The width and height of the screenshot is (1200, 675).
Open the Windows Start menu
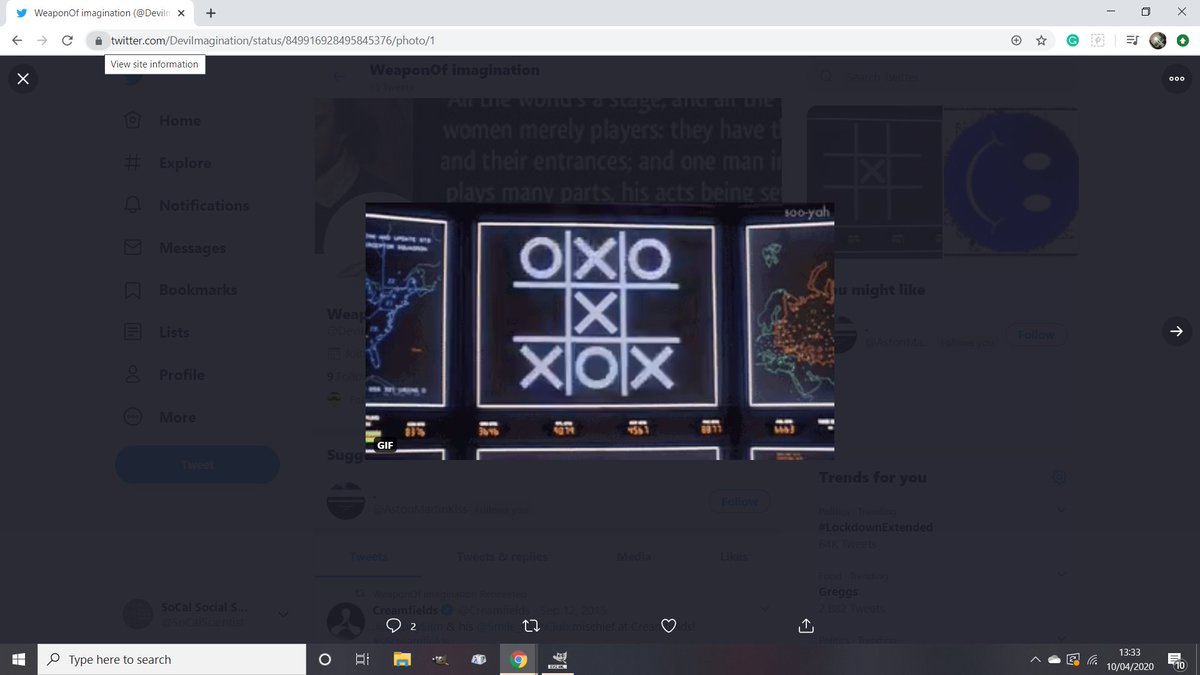(x=18, y=659)
